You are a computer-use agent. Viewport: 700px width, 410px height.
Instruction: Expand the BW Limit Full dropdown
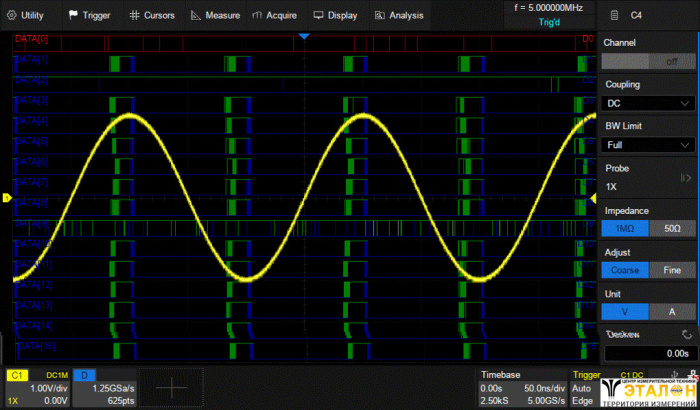coord(649,145)
